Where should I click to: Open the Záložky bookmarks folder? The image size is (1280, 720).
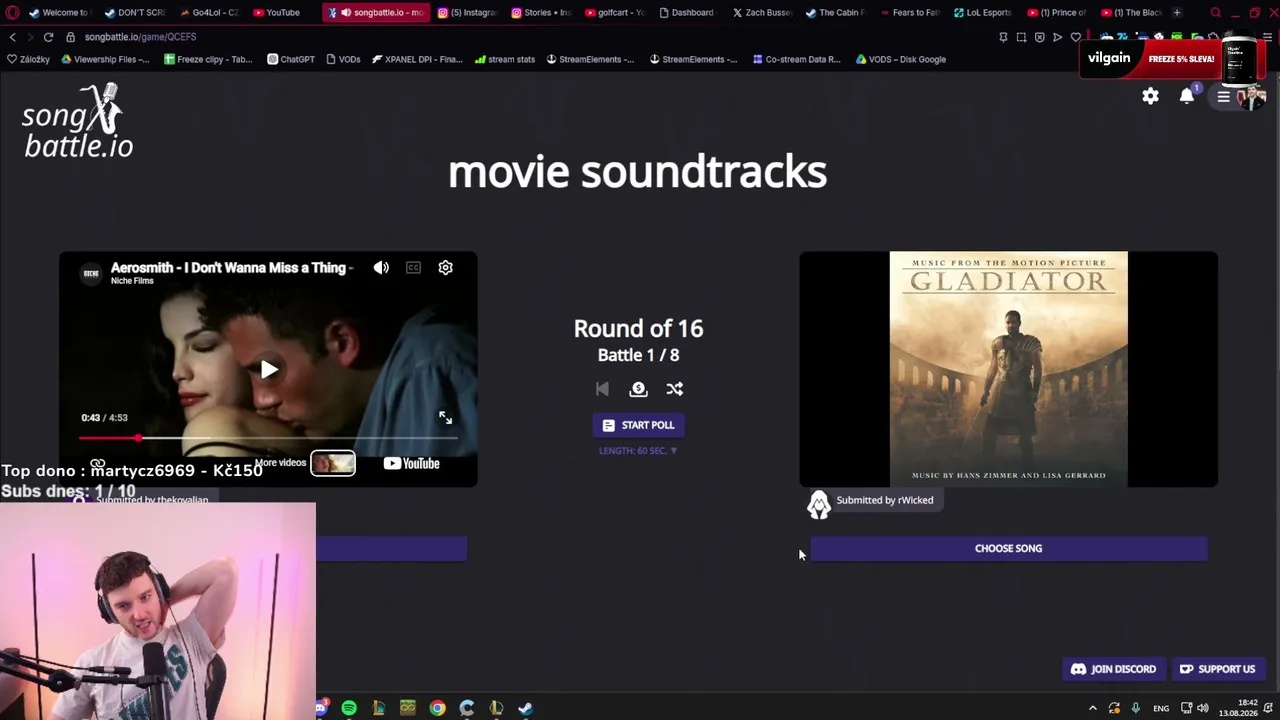[x=28, y=59]
